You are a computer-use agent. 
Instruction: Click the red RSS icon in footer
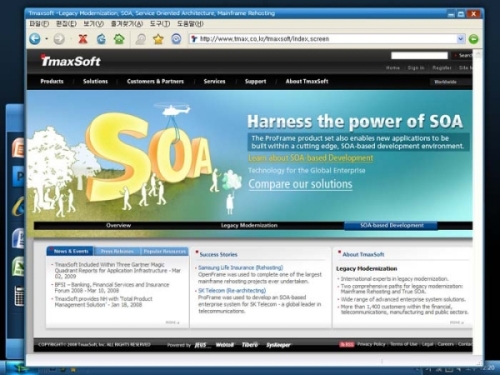click(x=346, y=344)
